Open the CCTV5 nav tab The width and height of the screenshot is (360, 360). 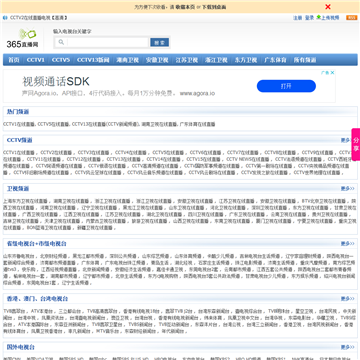click(61, 60)
